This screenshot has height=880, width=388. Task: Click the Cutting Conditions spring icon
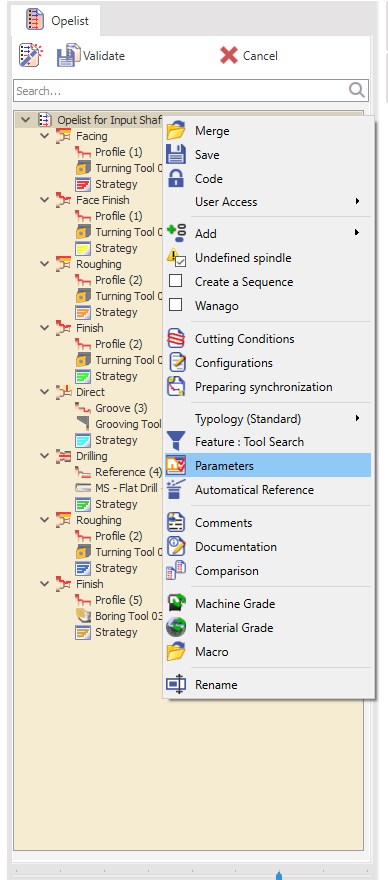tap(176, 338)
